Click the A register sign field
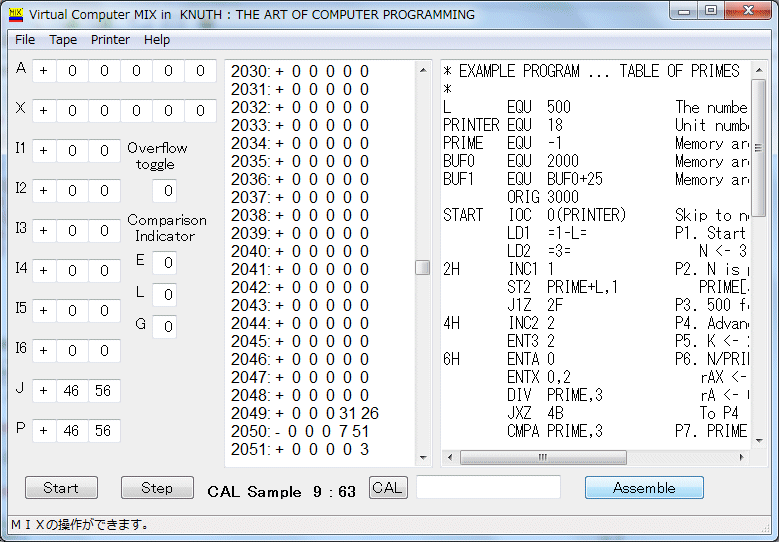This screenshot has width=779, height=542. click(44, 71)
